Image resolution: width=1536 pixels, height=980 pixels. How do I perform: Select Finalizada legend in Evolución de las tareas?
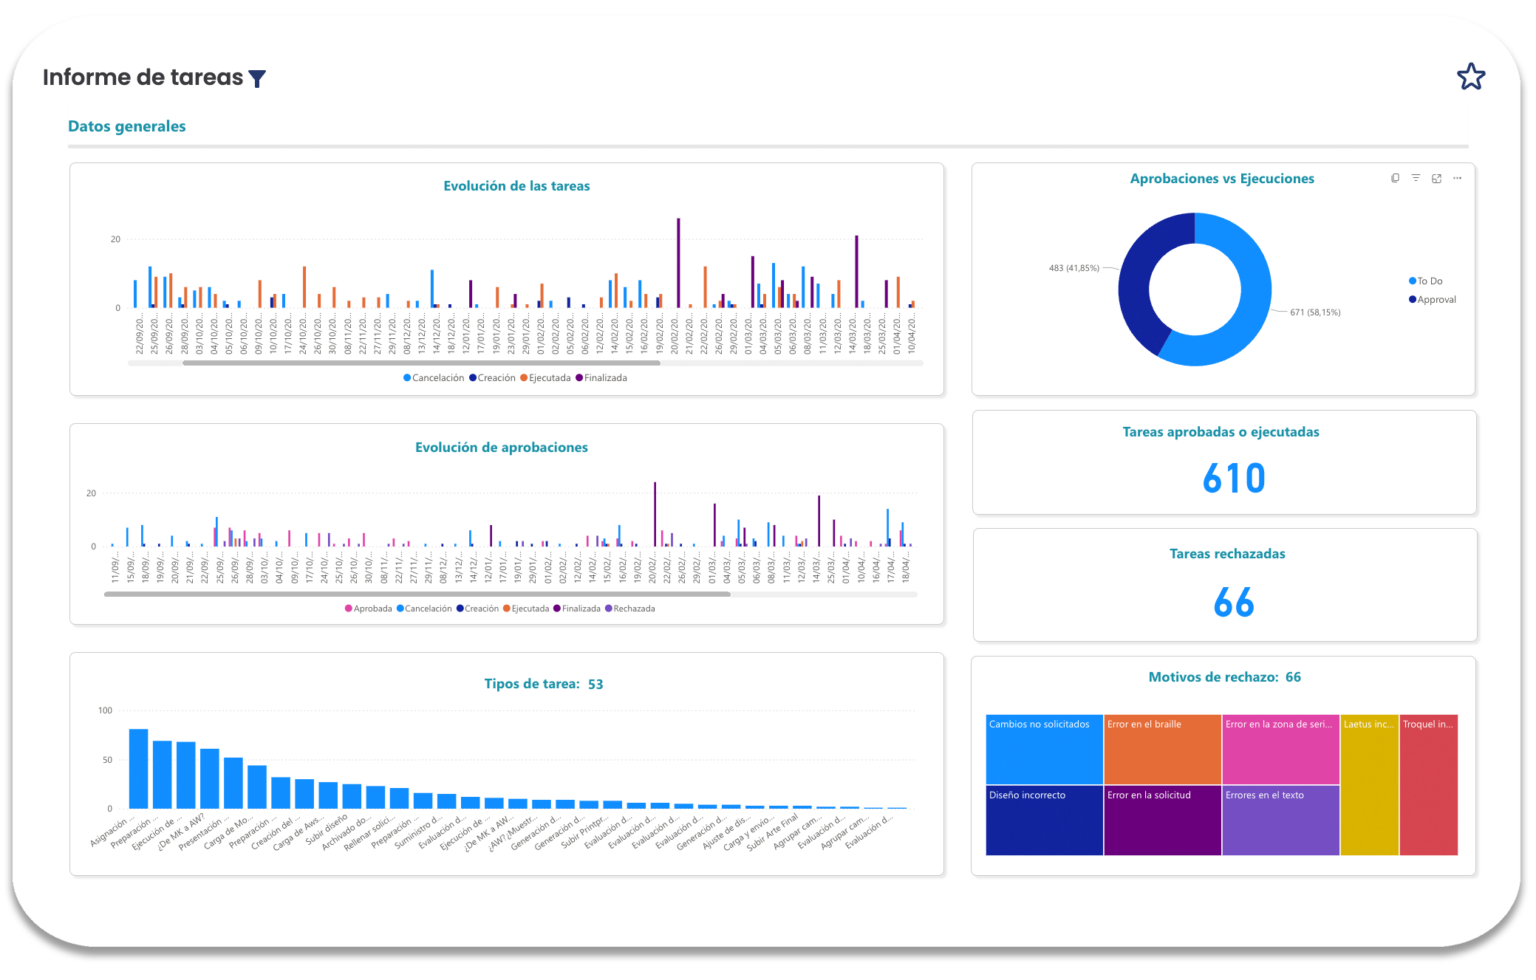604,378
